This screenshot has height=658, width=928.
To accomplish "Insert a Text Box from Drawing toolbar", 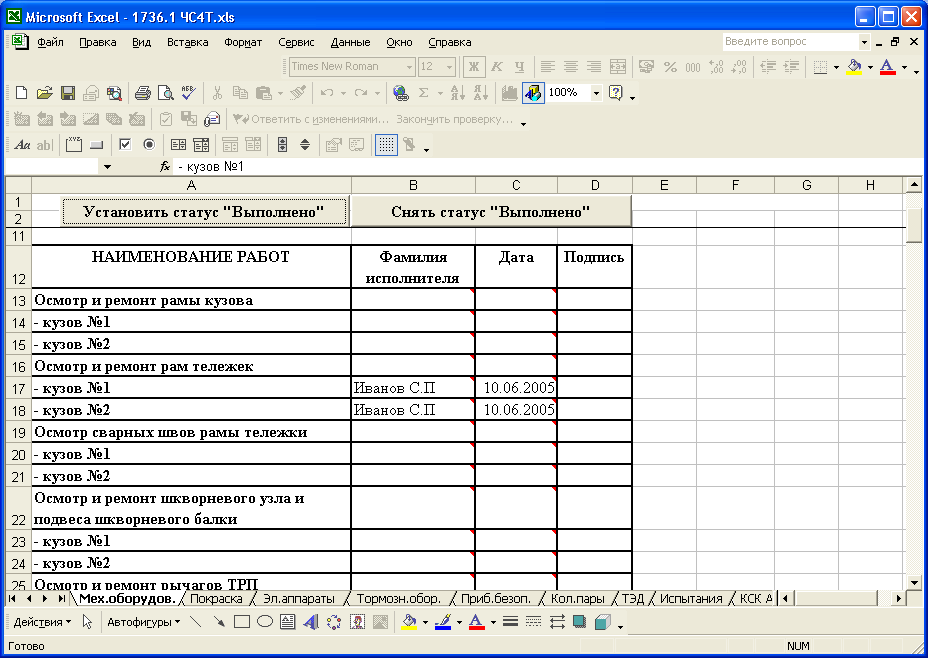I will (x=288, y=622).
